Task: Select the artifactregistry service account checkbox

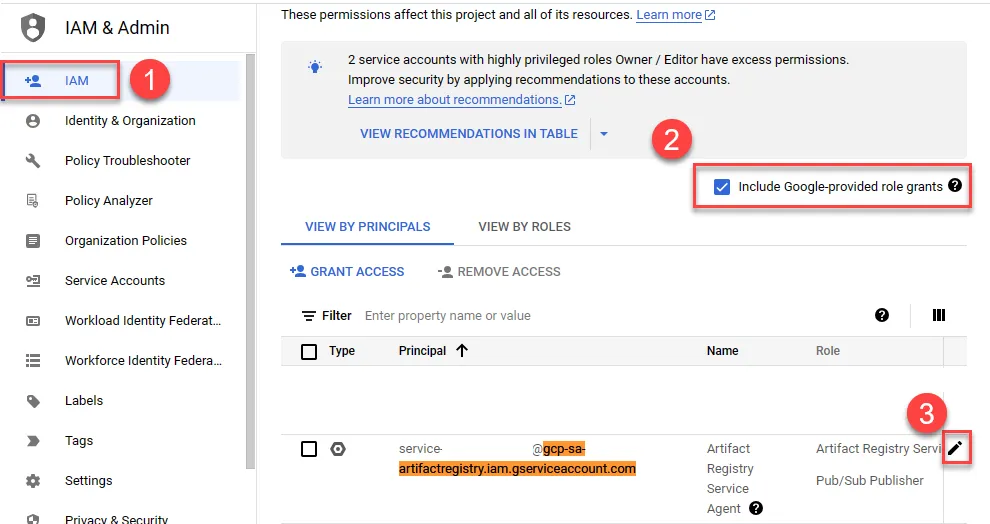Action: point(309,449)
